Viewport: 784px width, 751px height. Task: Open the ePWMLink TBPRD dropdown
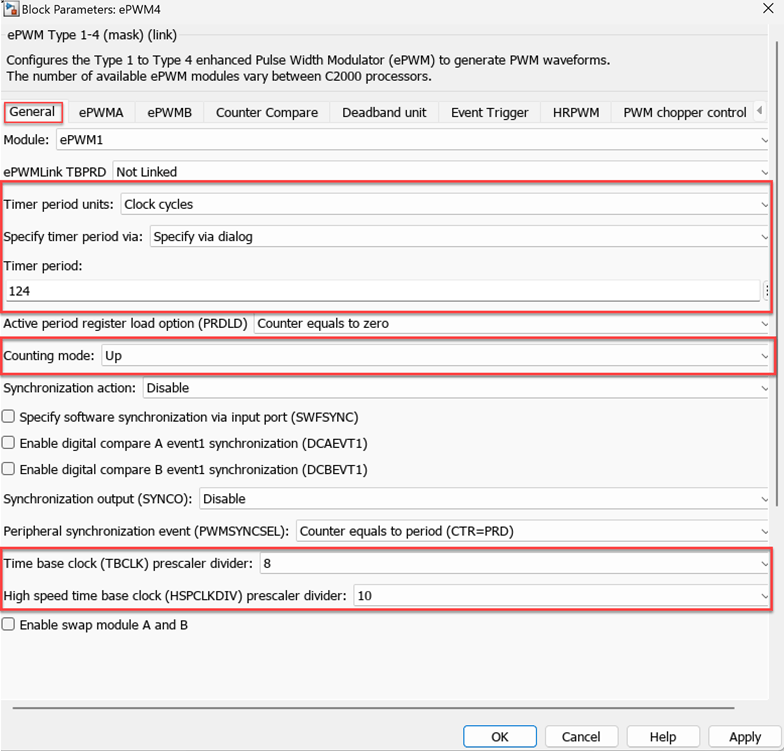(x=440, y=172)
